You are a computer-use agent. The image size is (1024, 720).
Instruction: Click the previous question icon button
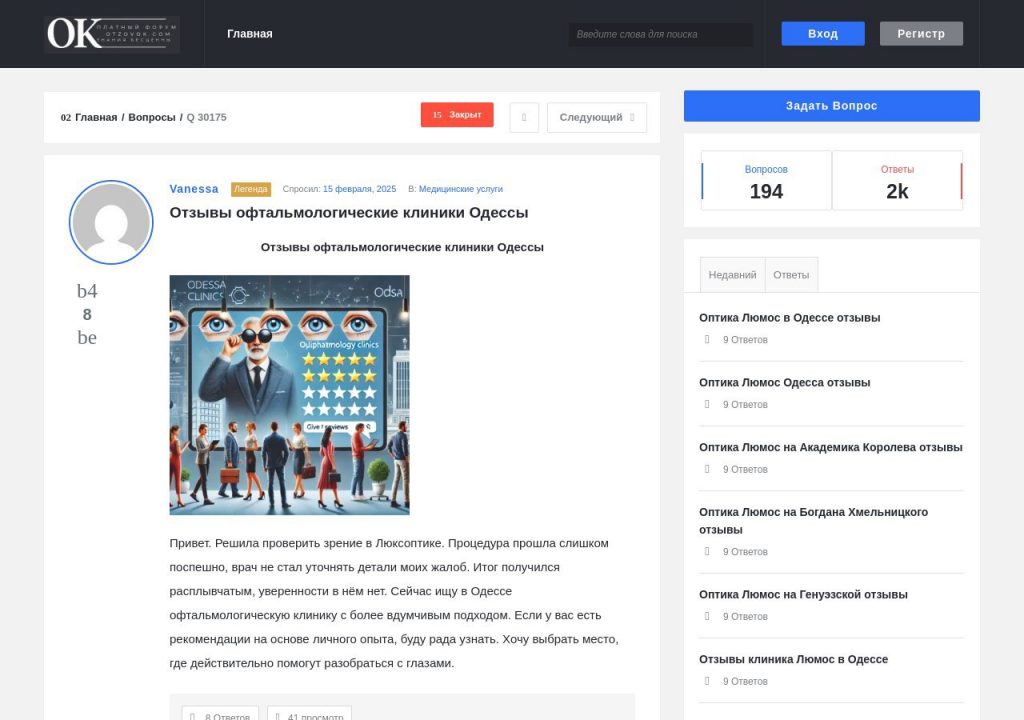coord(524,117)
